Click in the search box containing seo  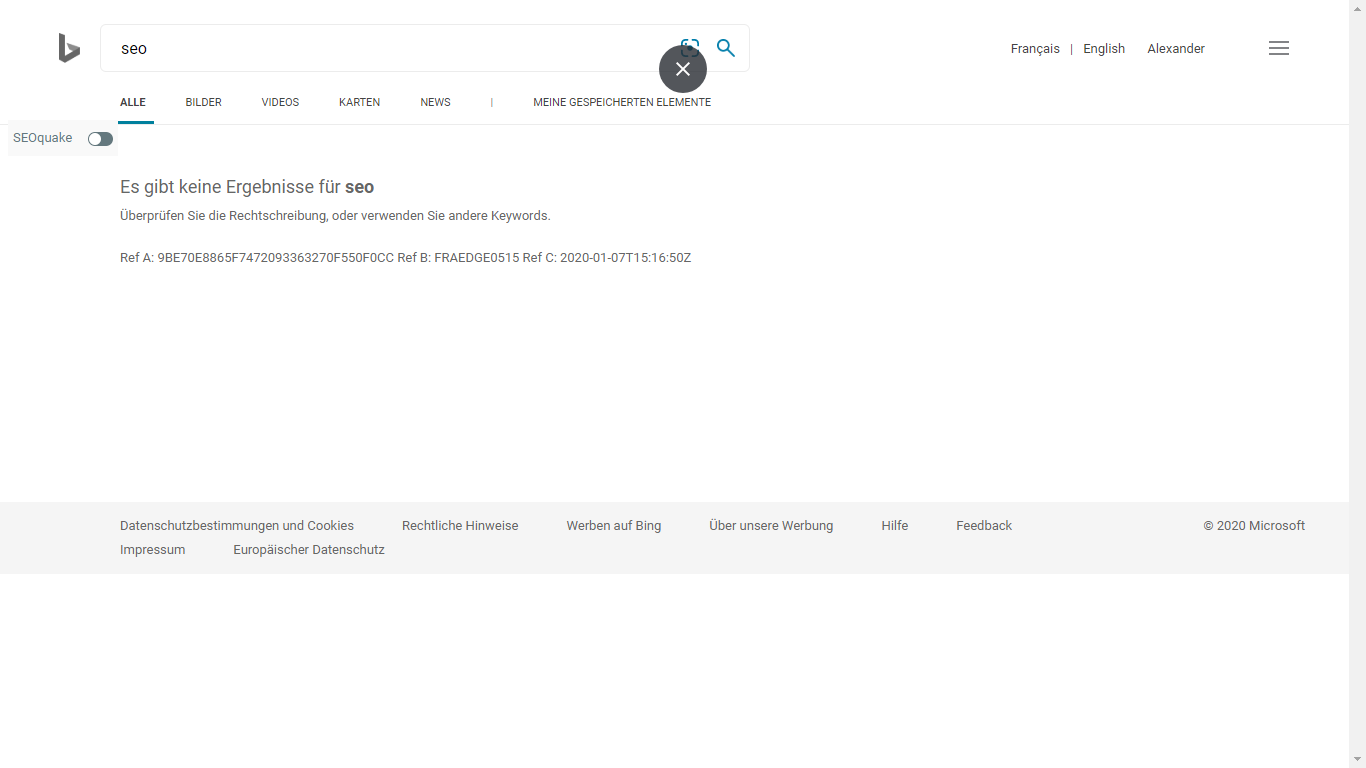(x=390, y=48)
